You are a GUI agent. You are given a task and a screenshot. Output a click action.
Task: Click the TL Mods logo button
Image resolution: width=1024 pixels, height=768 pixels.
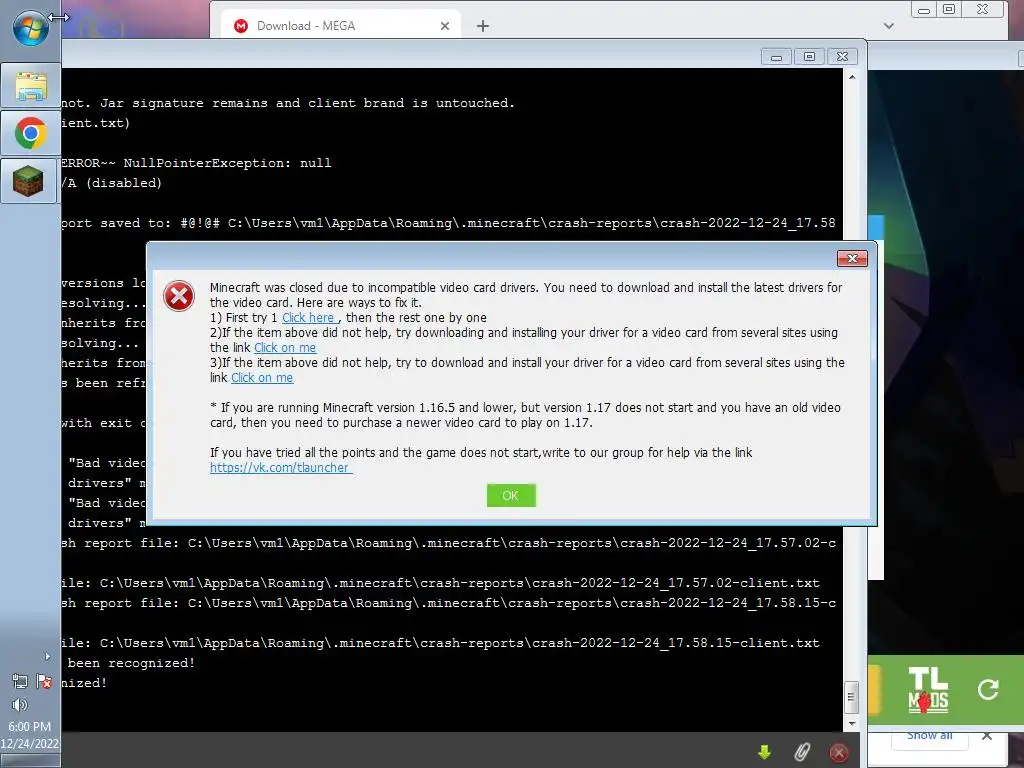tap(928, 690)
